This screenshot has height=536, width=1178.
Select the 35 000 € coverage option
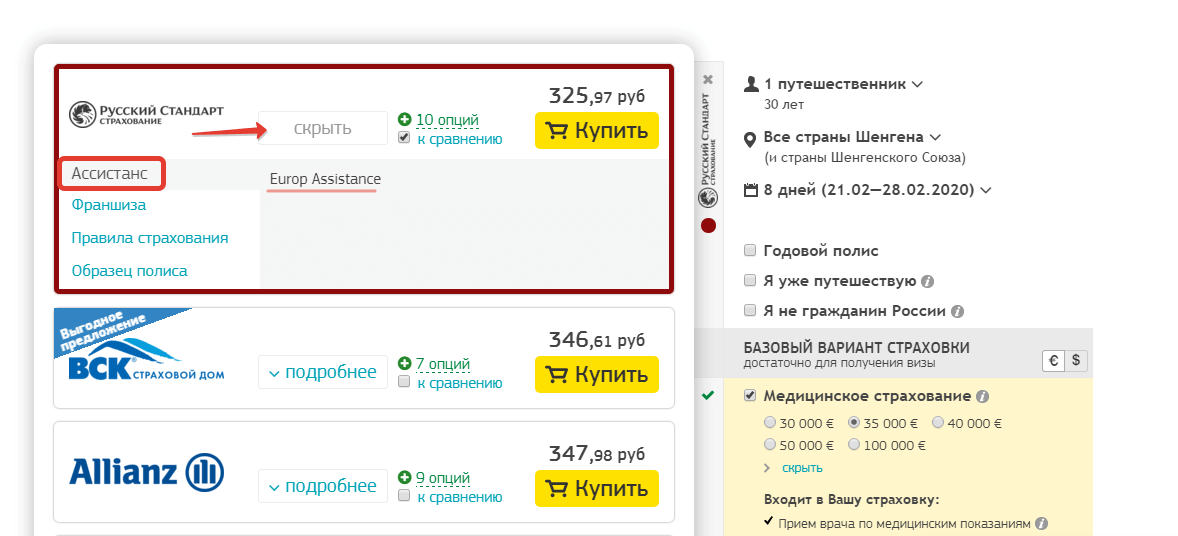point(853,423)
